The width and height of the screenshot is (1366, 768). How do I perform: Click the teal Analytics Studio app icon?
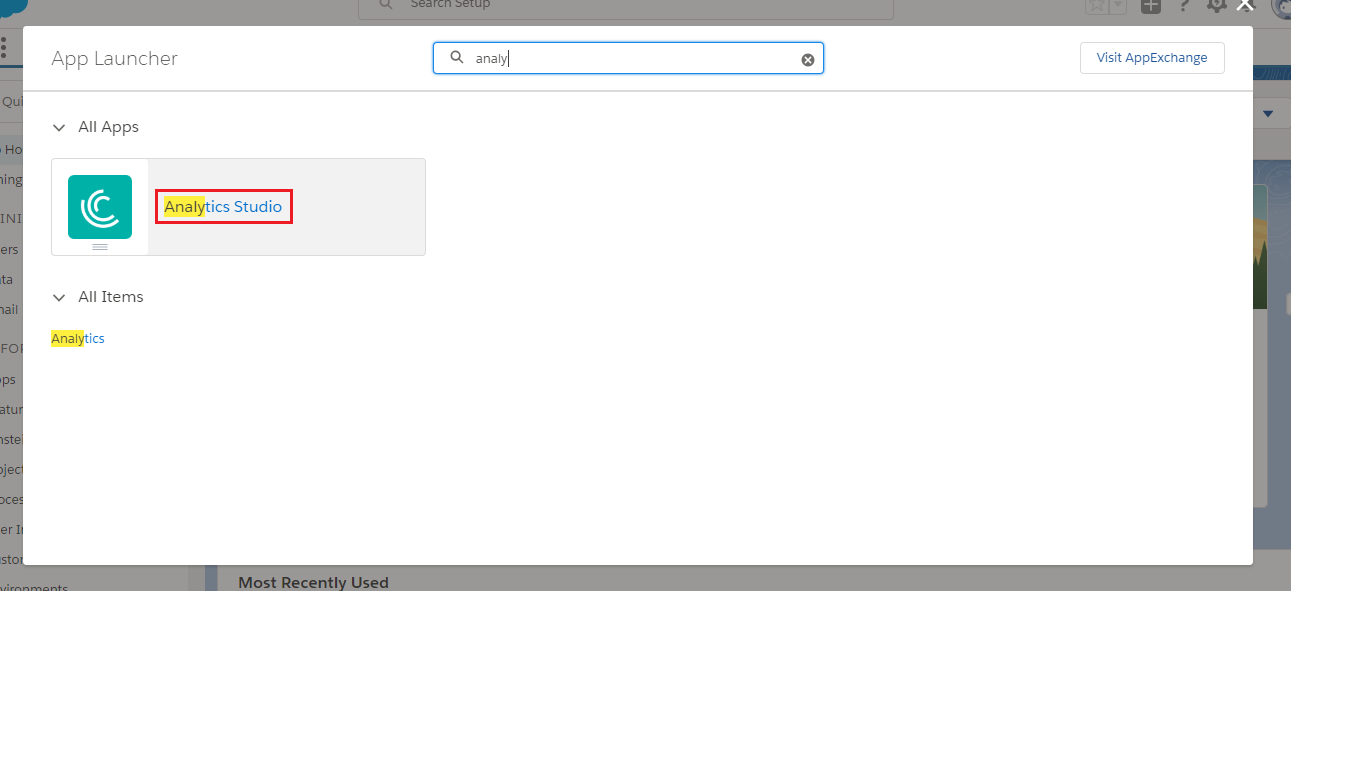tap(100, 207)
